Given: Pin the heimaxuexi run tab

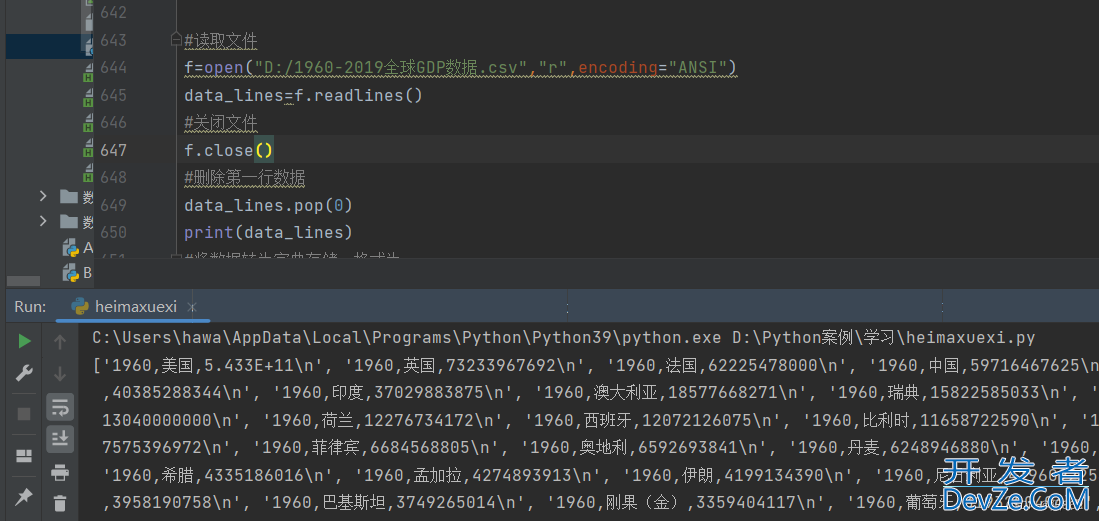Looking at the screenshot, I should (25, 496).
